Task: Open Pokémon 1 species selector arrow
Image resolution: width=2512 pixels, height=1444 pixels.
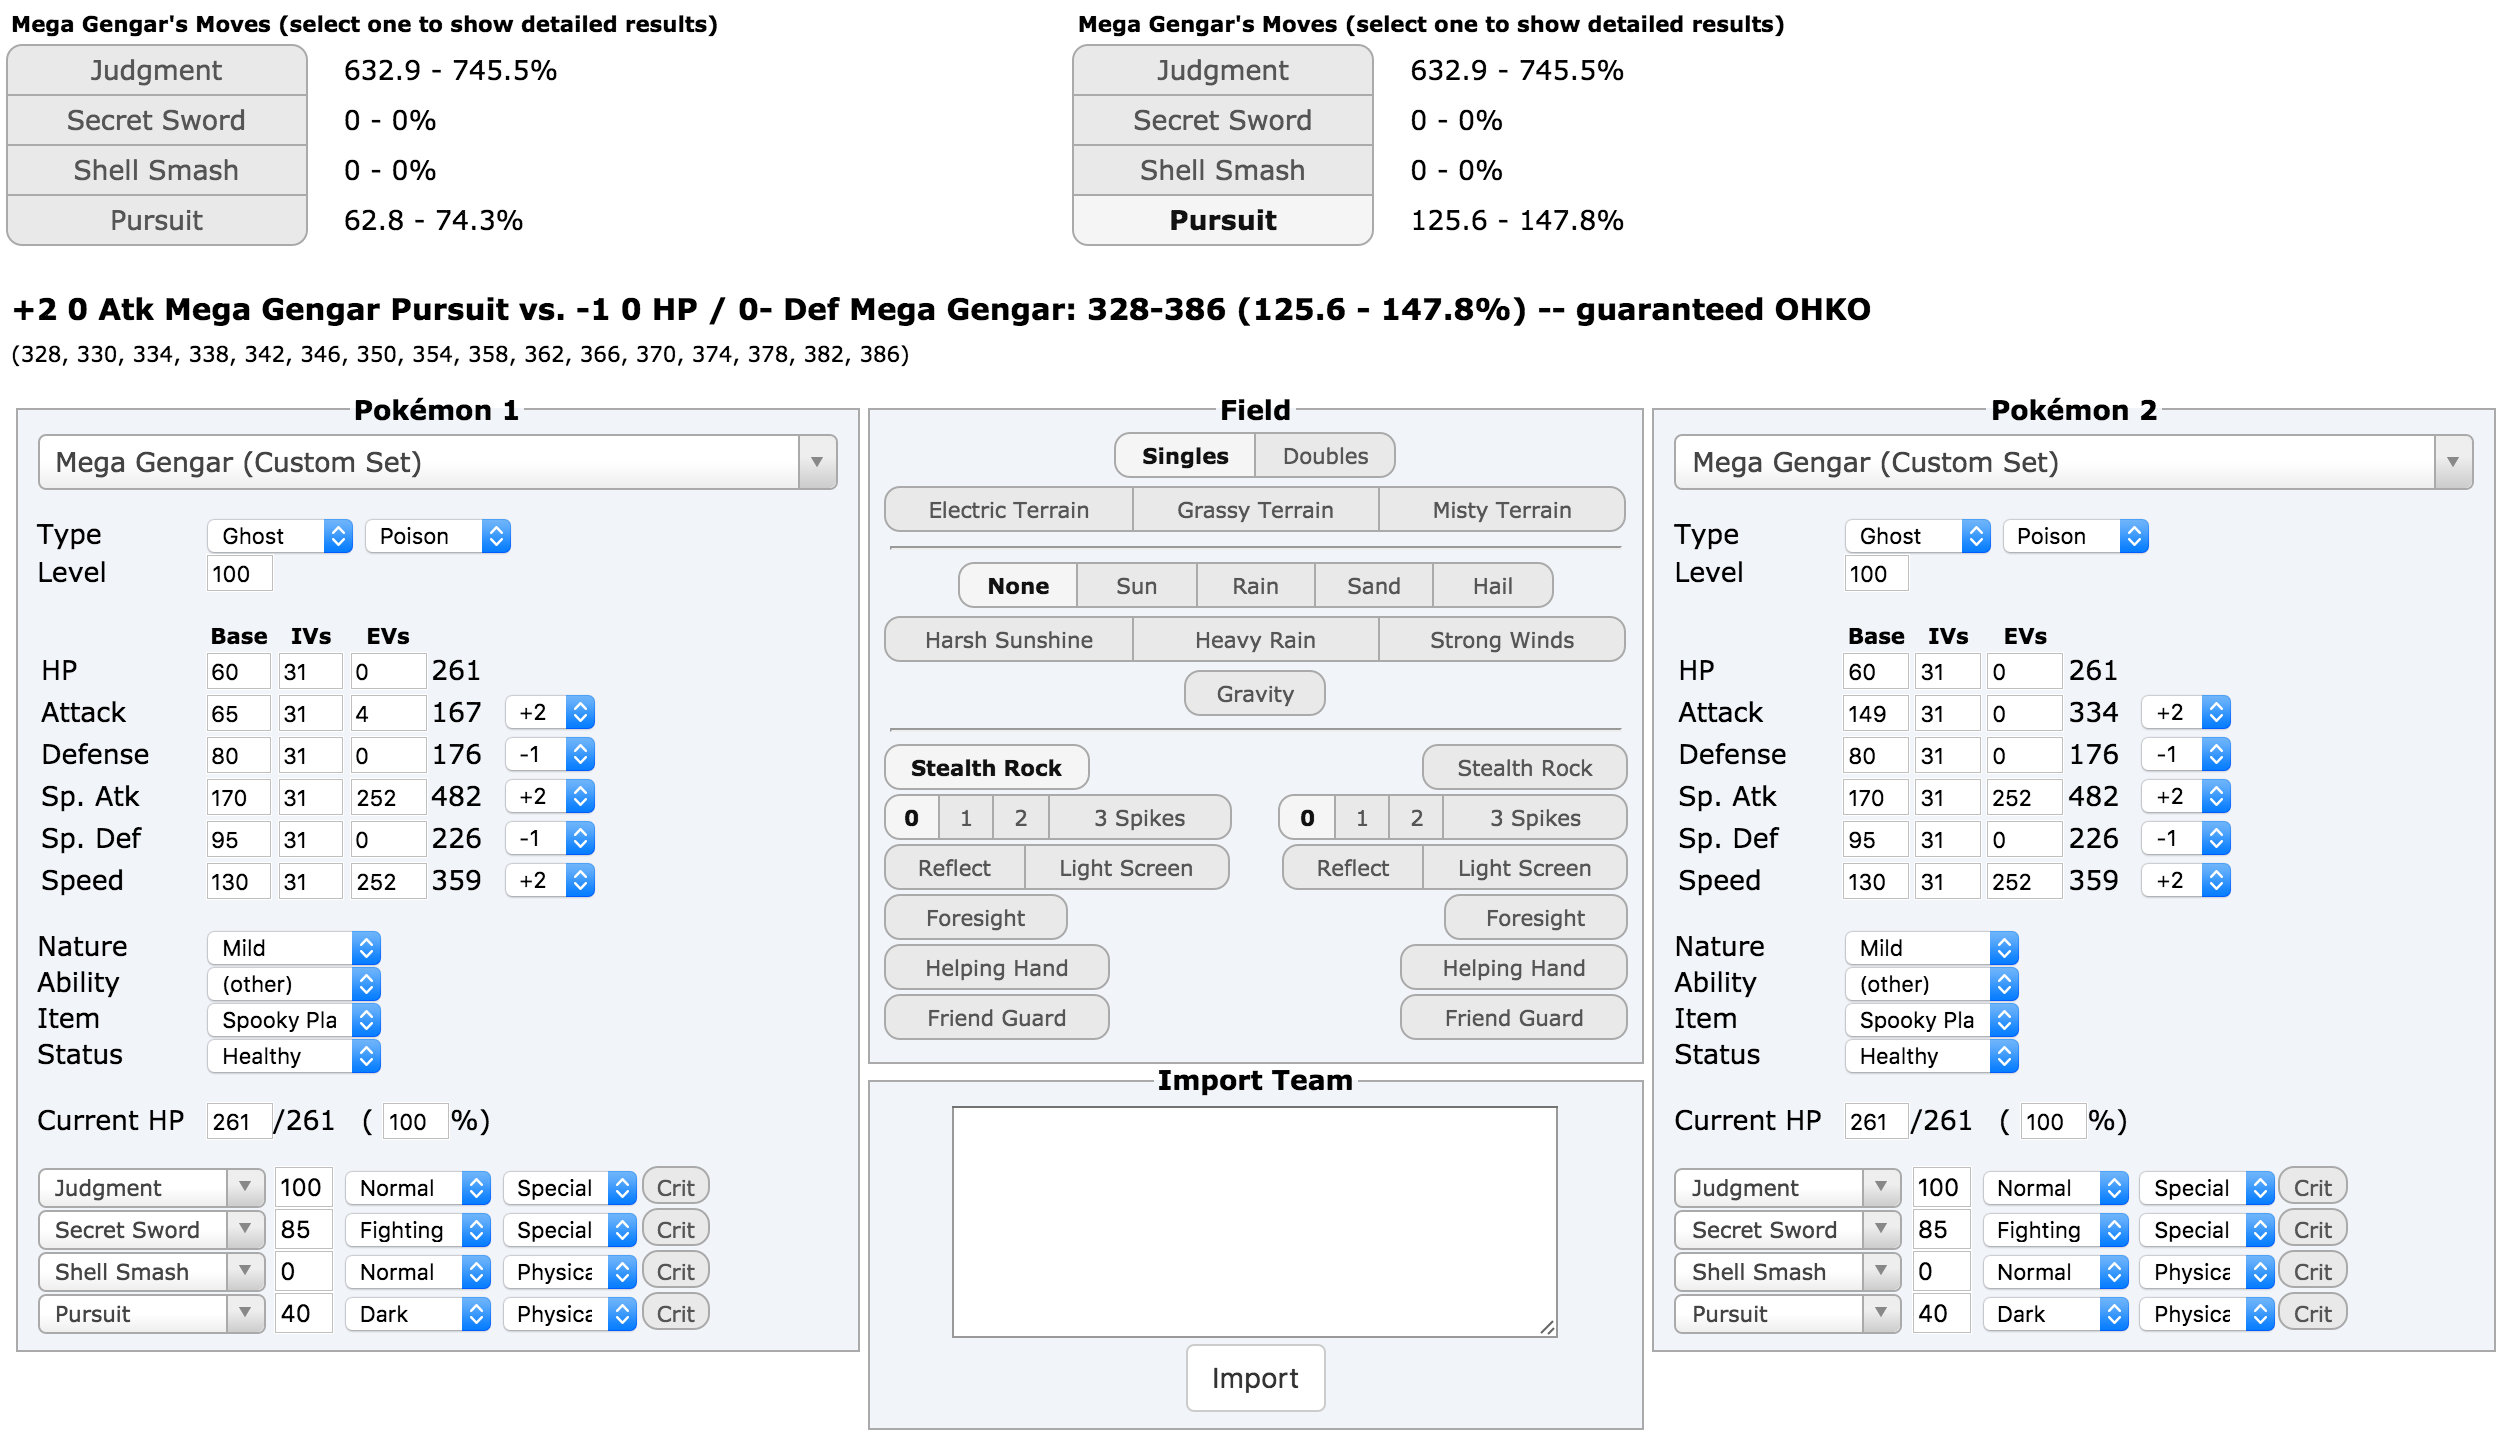Action: 816,462
